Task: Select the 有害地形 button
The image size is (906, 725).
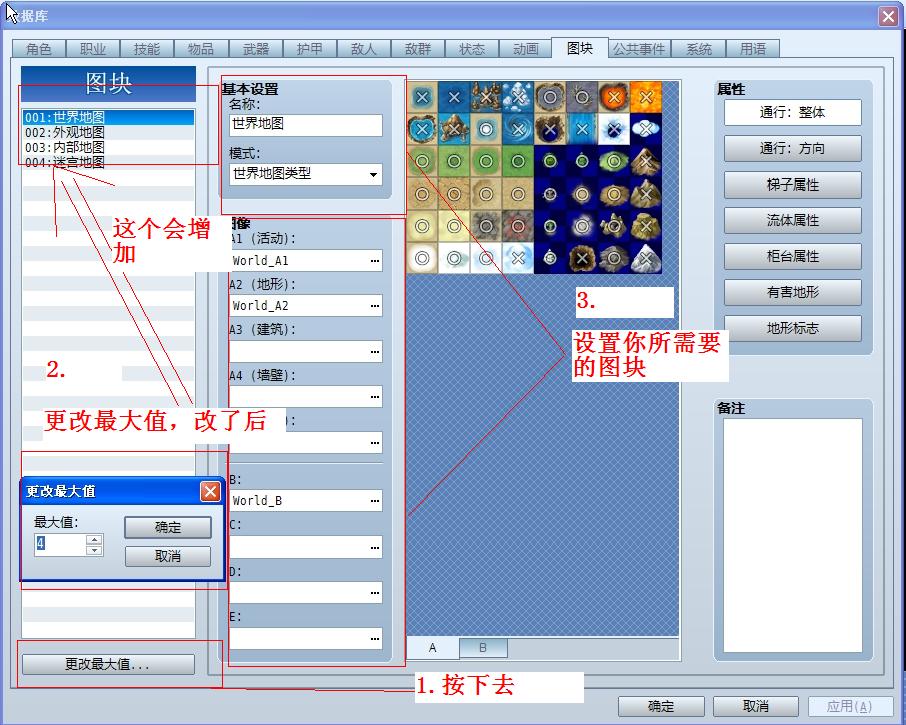Action: (793, 292)
